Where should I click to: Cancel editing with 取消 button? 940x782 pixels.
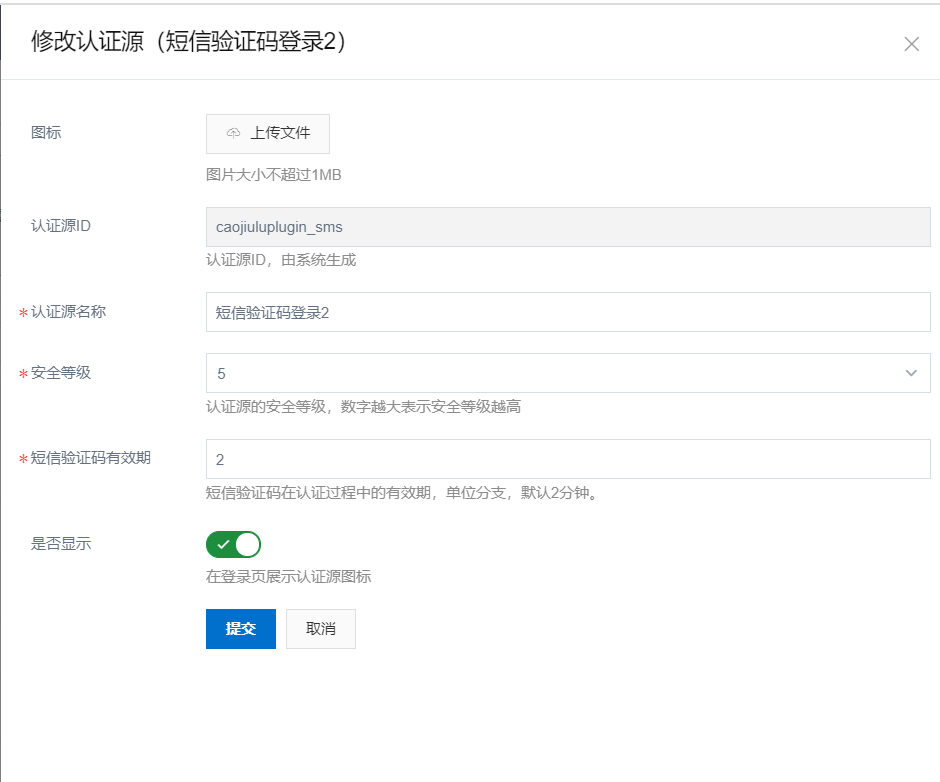(320, 629)
